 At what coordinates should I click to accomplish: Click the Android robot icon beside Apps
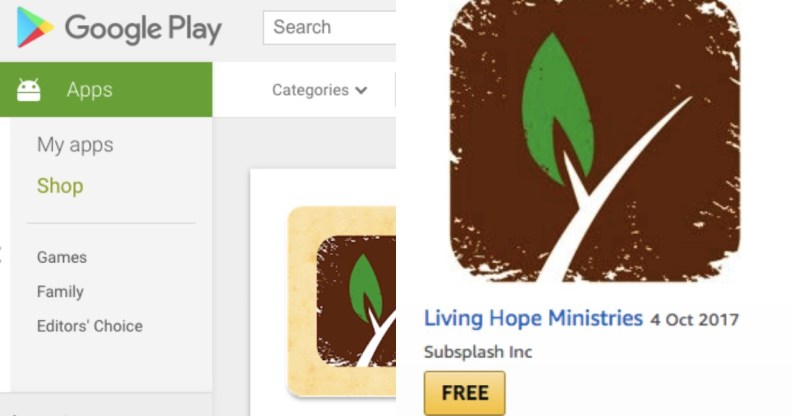(x=29, y=90)
